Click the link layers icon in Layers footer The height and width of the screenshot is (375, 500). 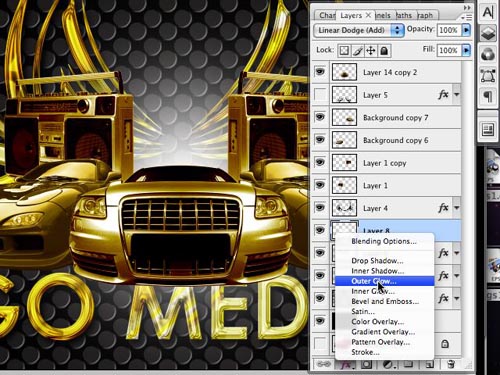pyautogui.click(x=323, y=364)
